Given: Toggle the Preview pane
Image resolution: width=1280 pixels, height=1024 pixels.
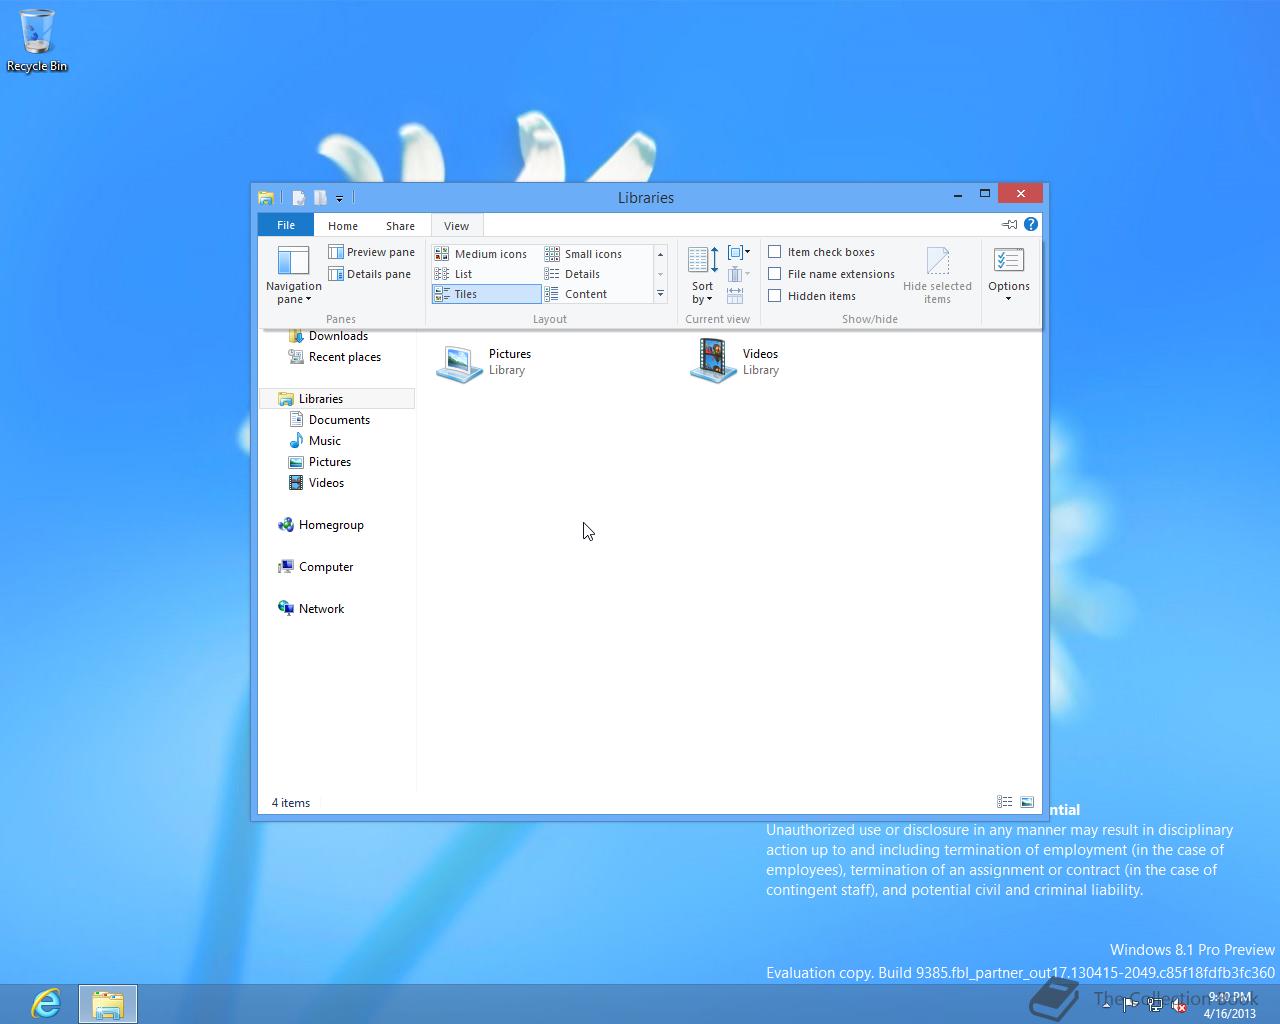Looking at the screenshot, I should point(371,252).
